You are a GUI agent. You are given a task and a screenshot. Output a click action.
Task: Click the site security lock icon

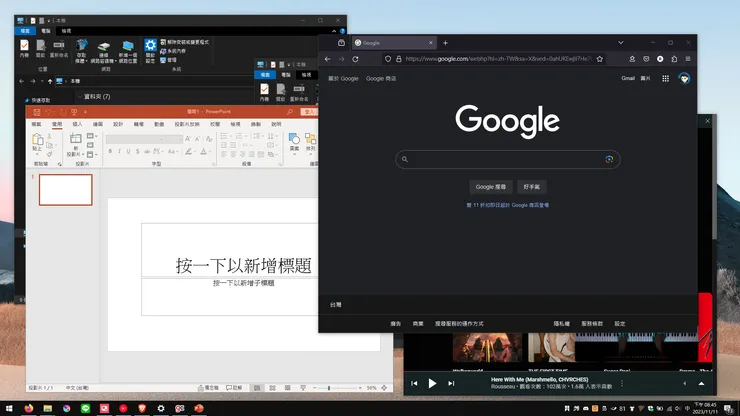[x=399, y=59]
